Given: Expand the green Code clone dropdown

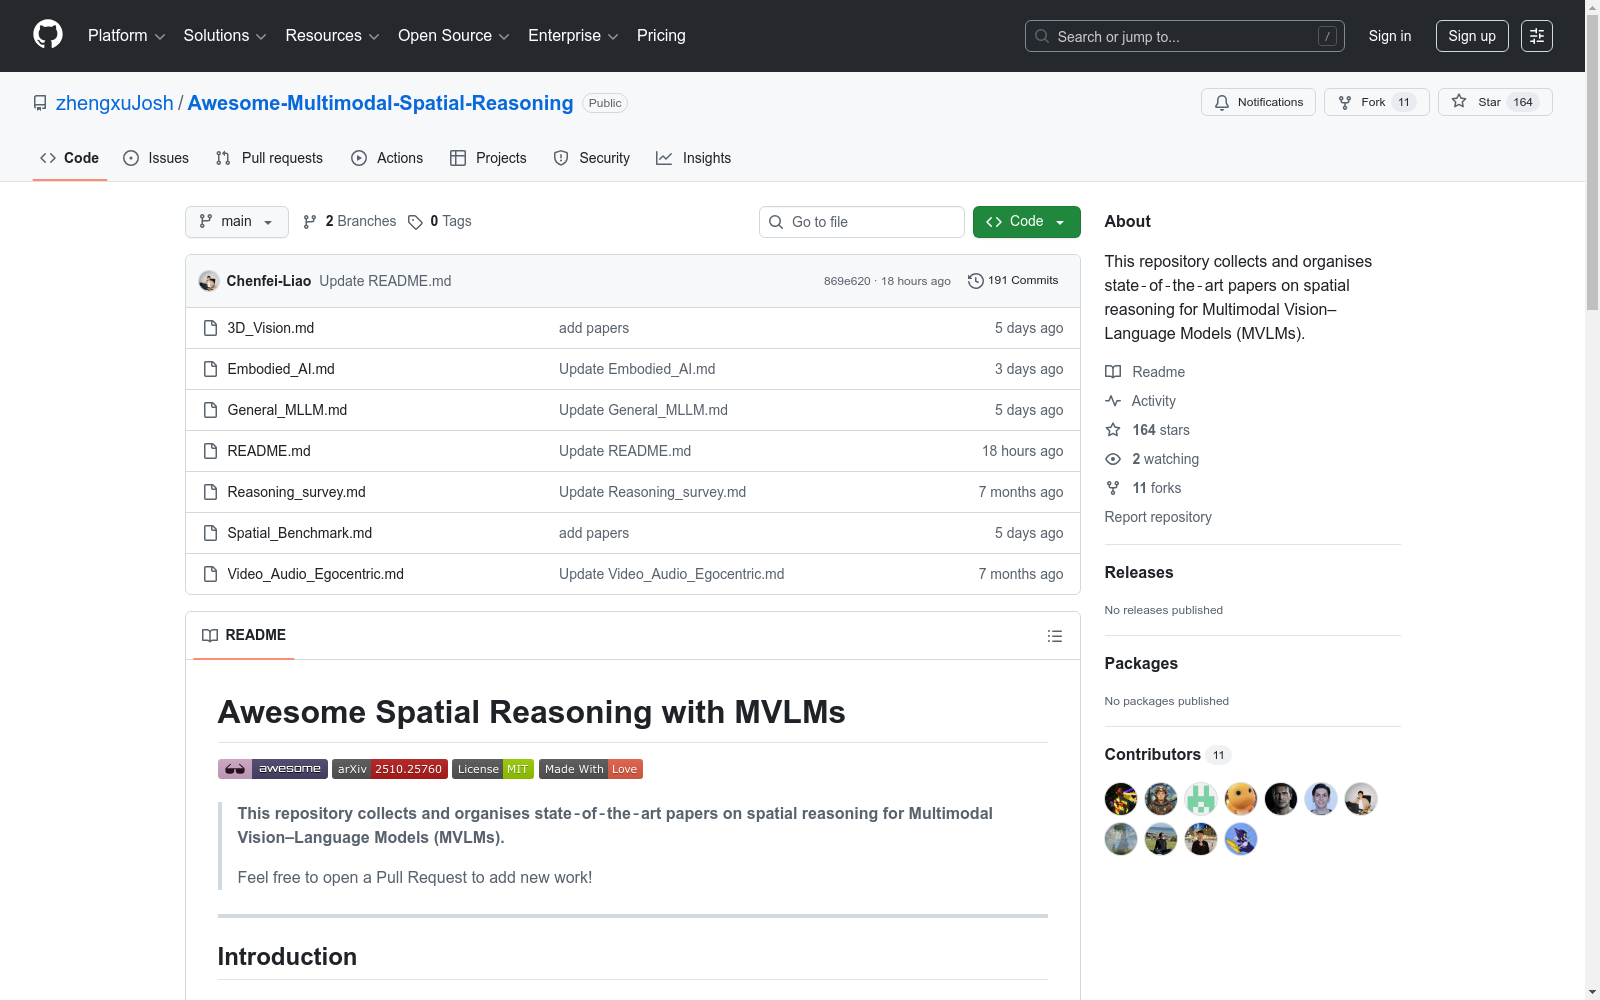Looking at the screenshot, I should click(x=1027, y=222).
